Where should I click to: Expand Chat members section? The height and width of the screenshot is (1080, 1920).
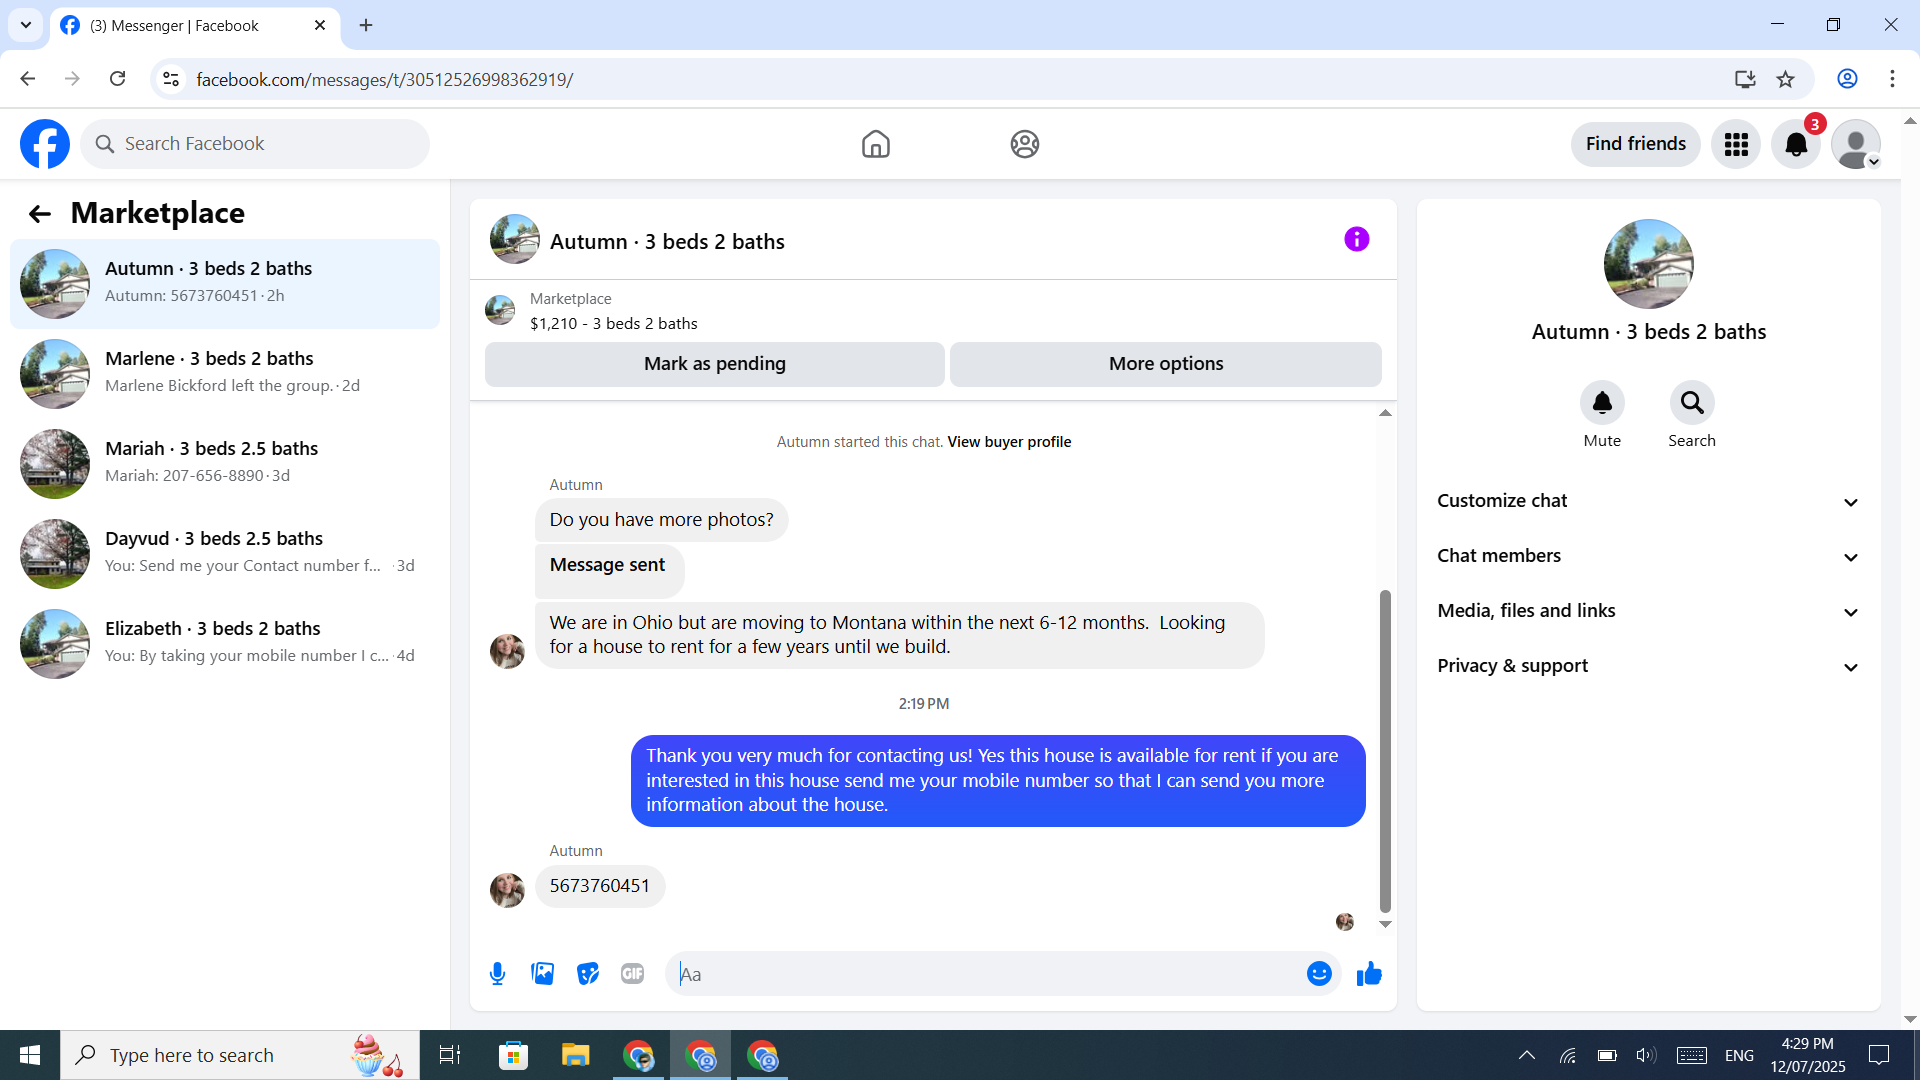click(1648, 556)
